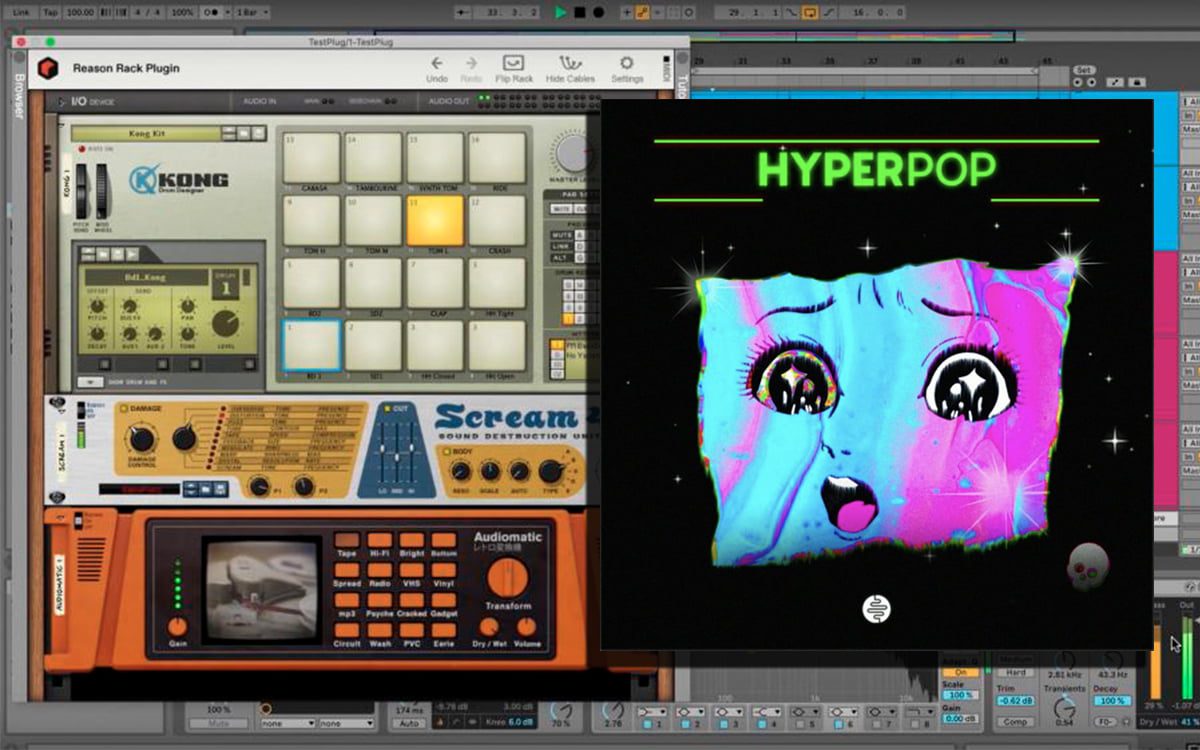
Task: Click the Audiomatic Transform knob
Action: (x=508, y=577)
